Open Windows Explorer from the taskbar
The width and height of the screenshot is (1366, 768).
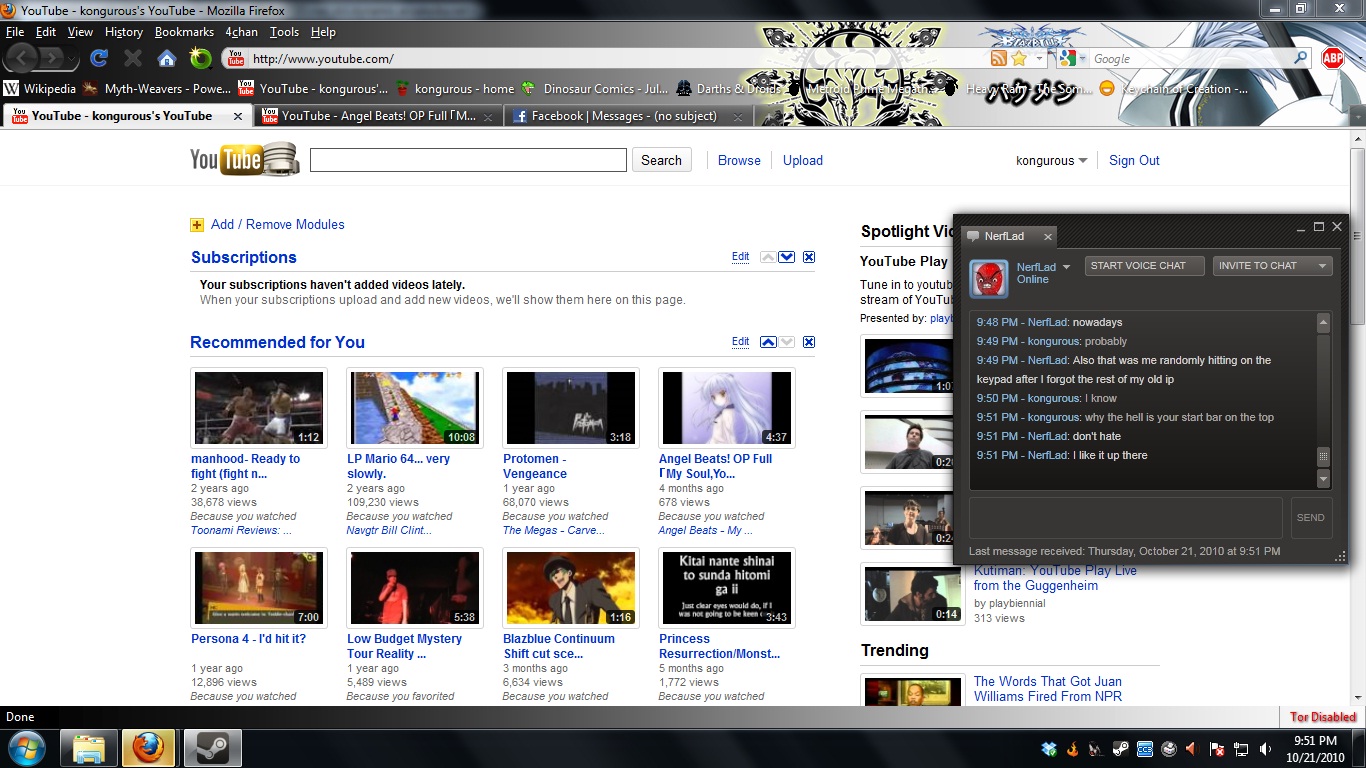click(x=88, y=748)
